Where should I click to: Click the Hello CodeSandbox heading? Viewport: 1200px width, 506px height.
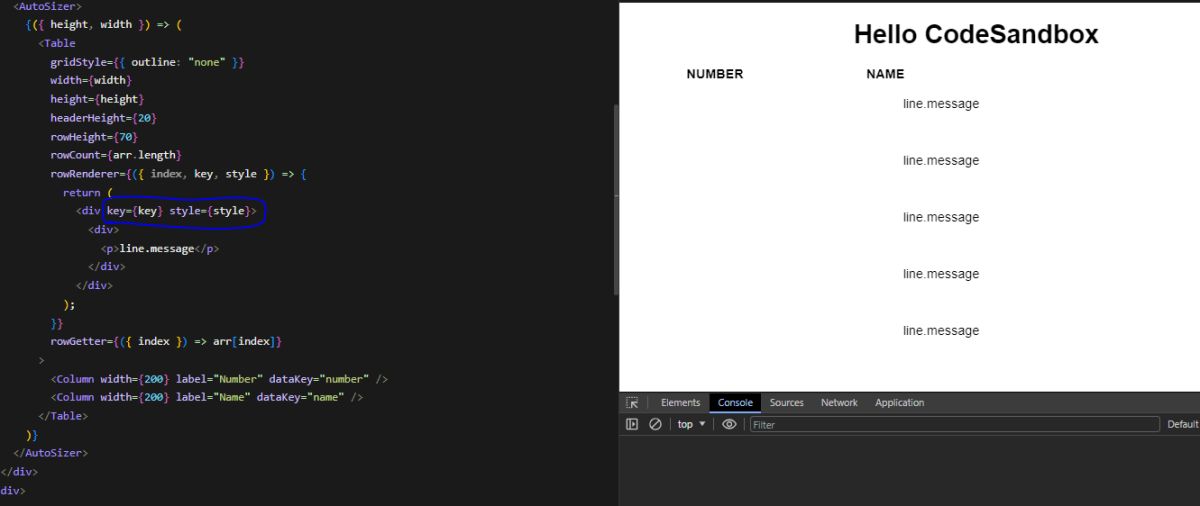(976, 34)
